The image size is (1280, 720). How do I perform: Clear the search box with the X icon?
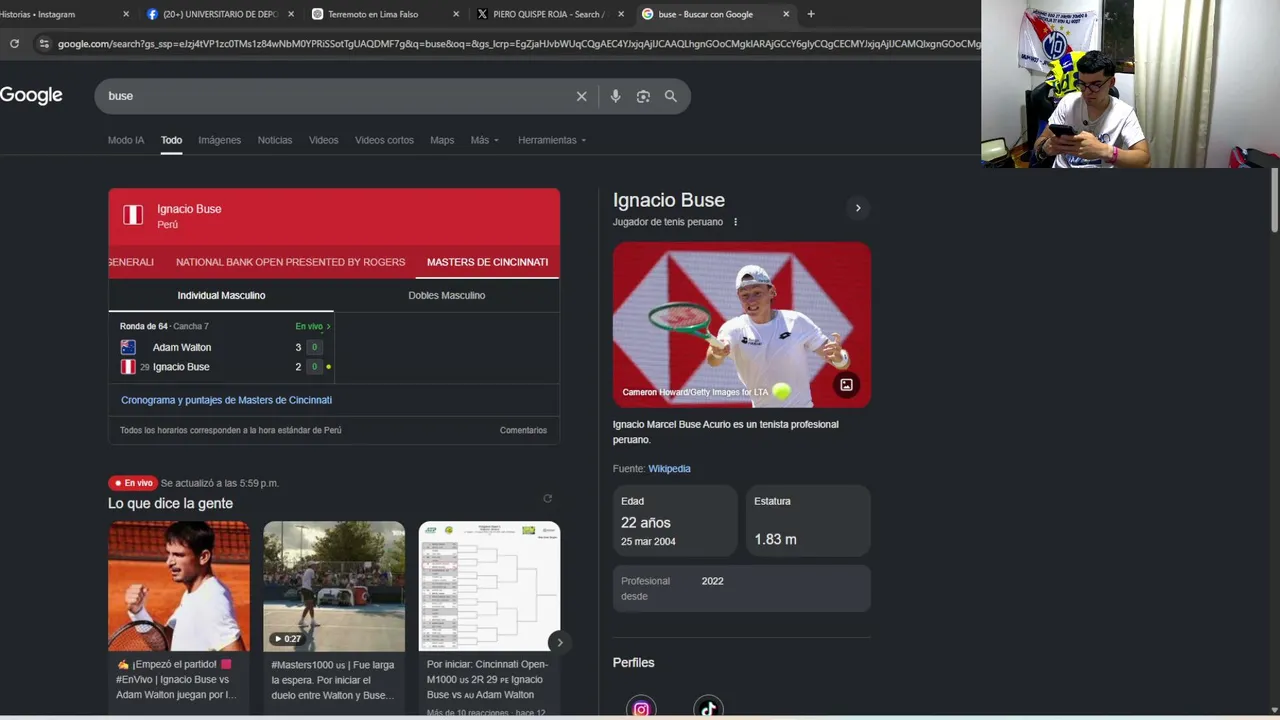pos(581,96)
